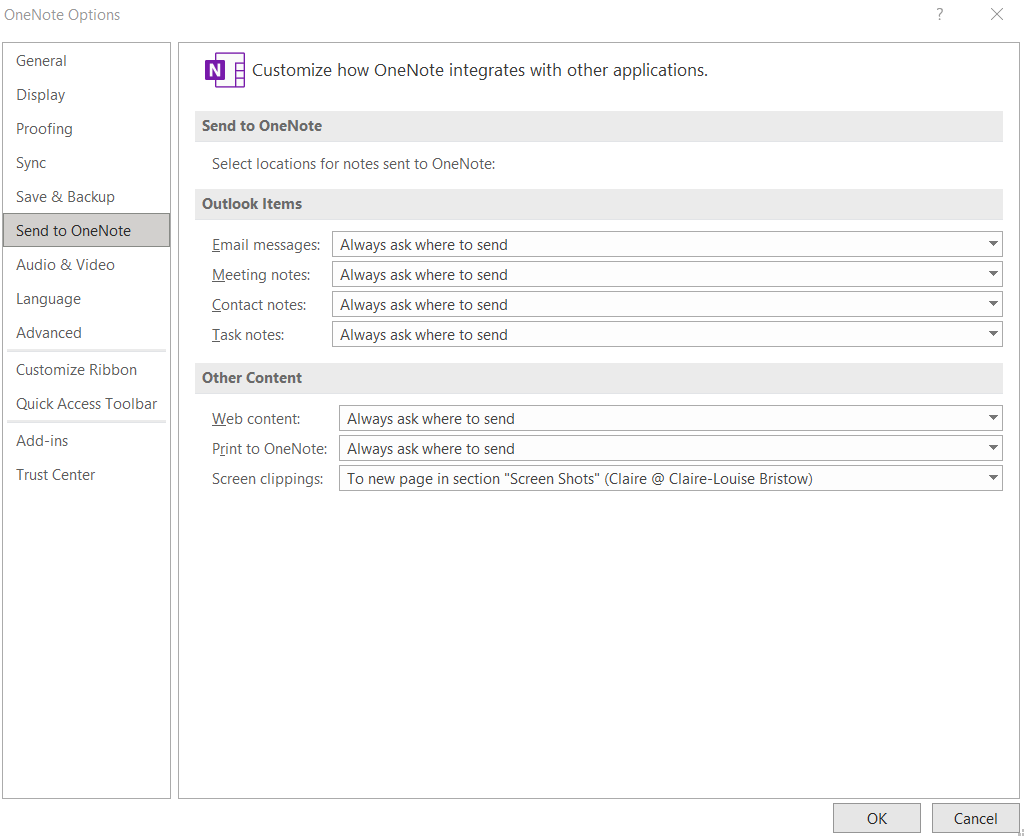Open the Contact notes dropdown list
Screen dimensions: 1024x837
pos(666,305)
